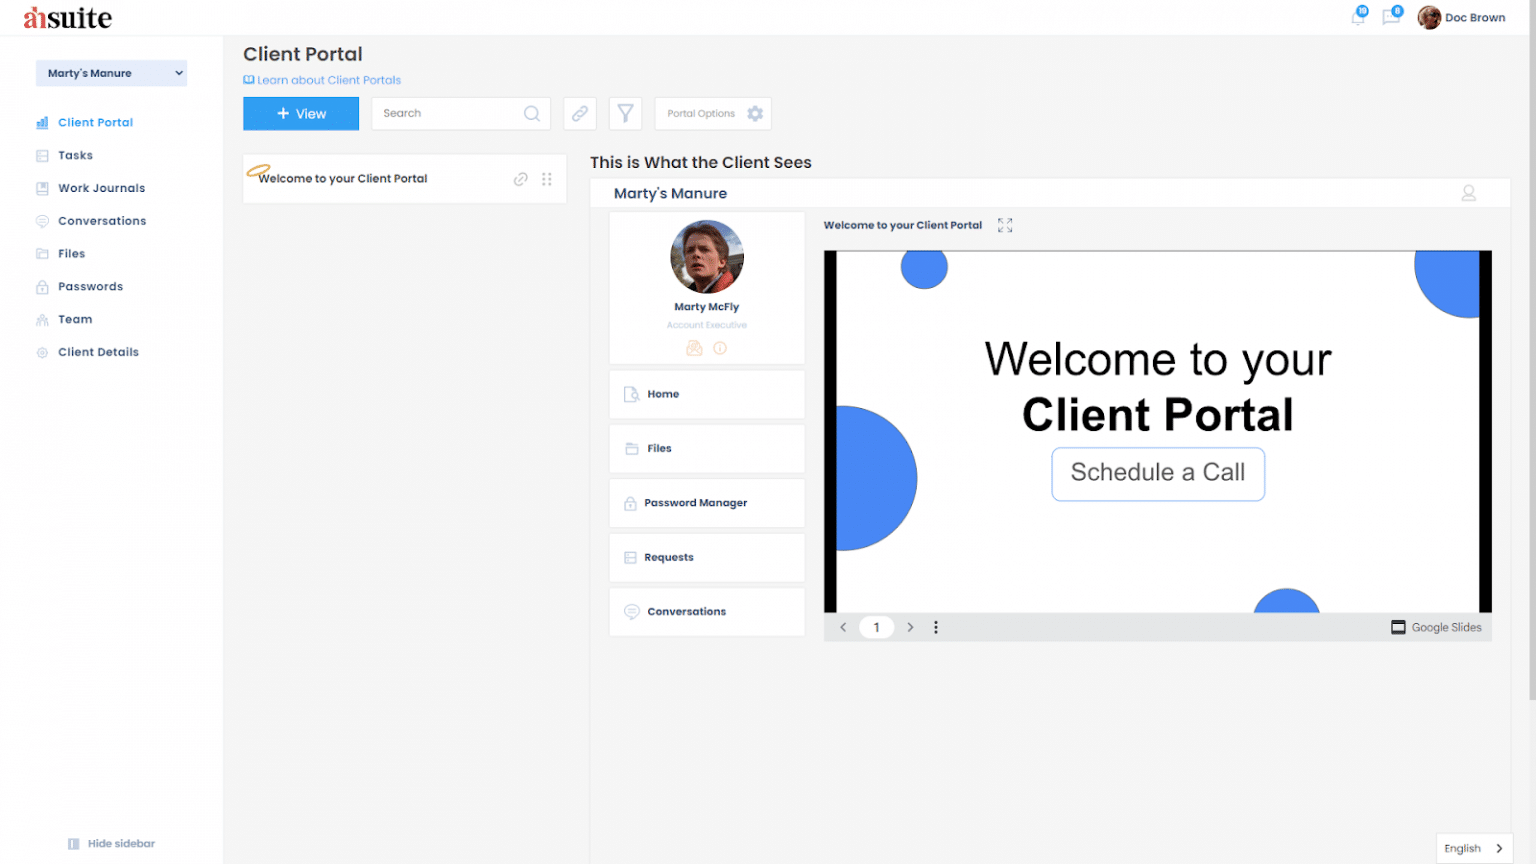This screenshot has height=864, width=1536.
Task: Expand the Welcome slide to fullscreen
Action: click(1005, 225)
